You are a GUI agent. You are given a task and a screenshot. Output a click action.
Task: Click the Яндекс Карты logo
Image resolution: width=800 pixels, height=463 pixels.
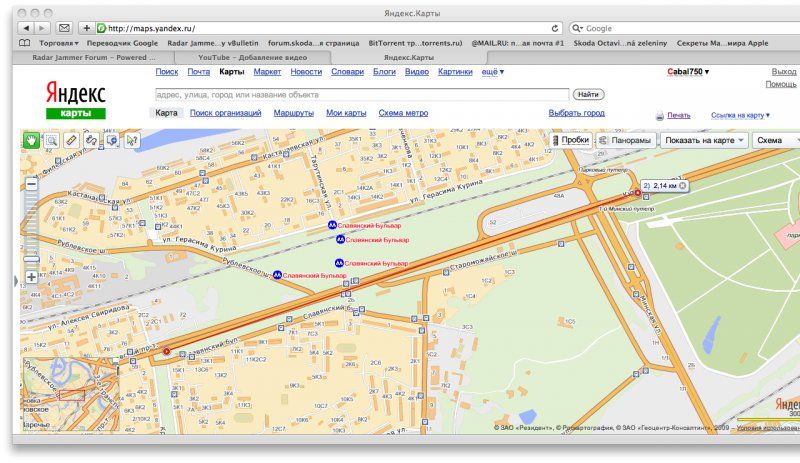coord(76,100)
